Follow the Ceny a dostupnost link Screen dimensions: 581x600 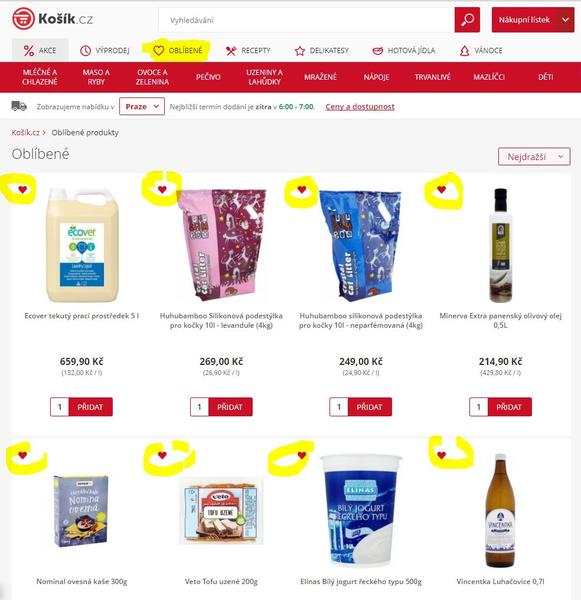point(360,107)
